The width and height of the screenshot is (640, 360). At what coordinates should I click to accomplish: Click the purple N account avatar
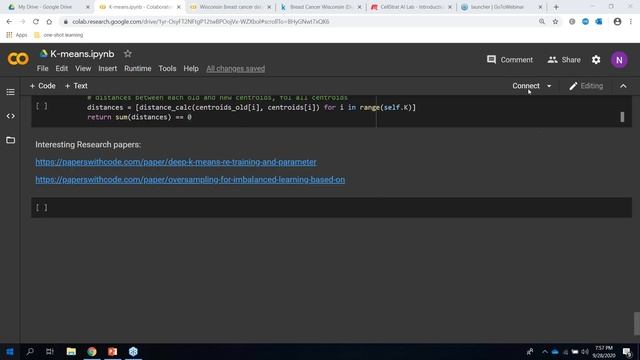coord(619,60)
